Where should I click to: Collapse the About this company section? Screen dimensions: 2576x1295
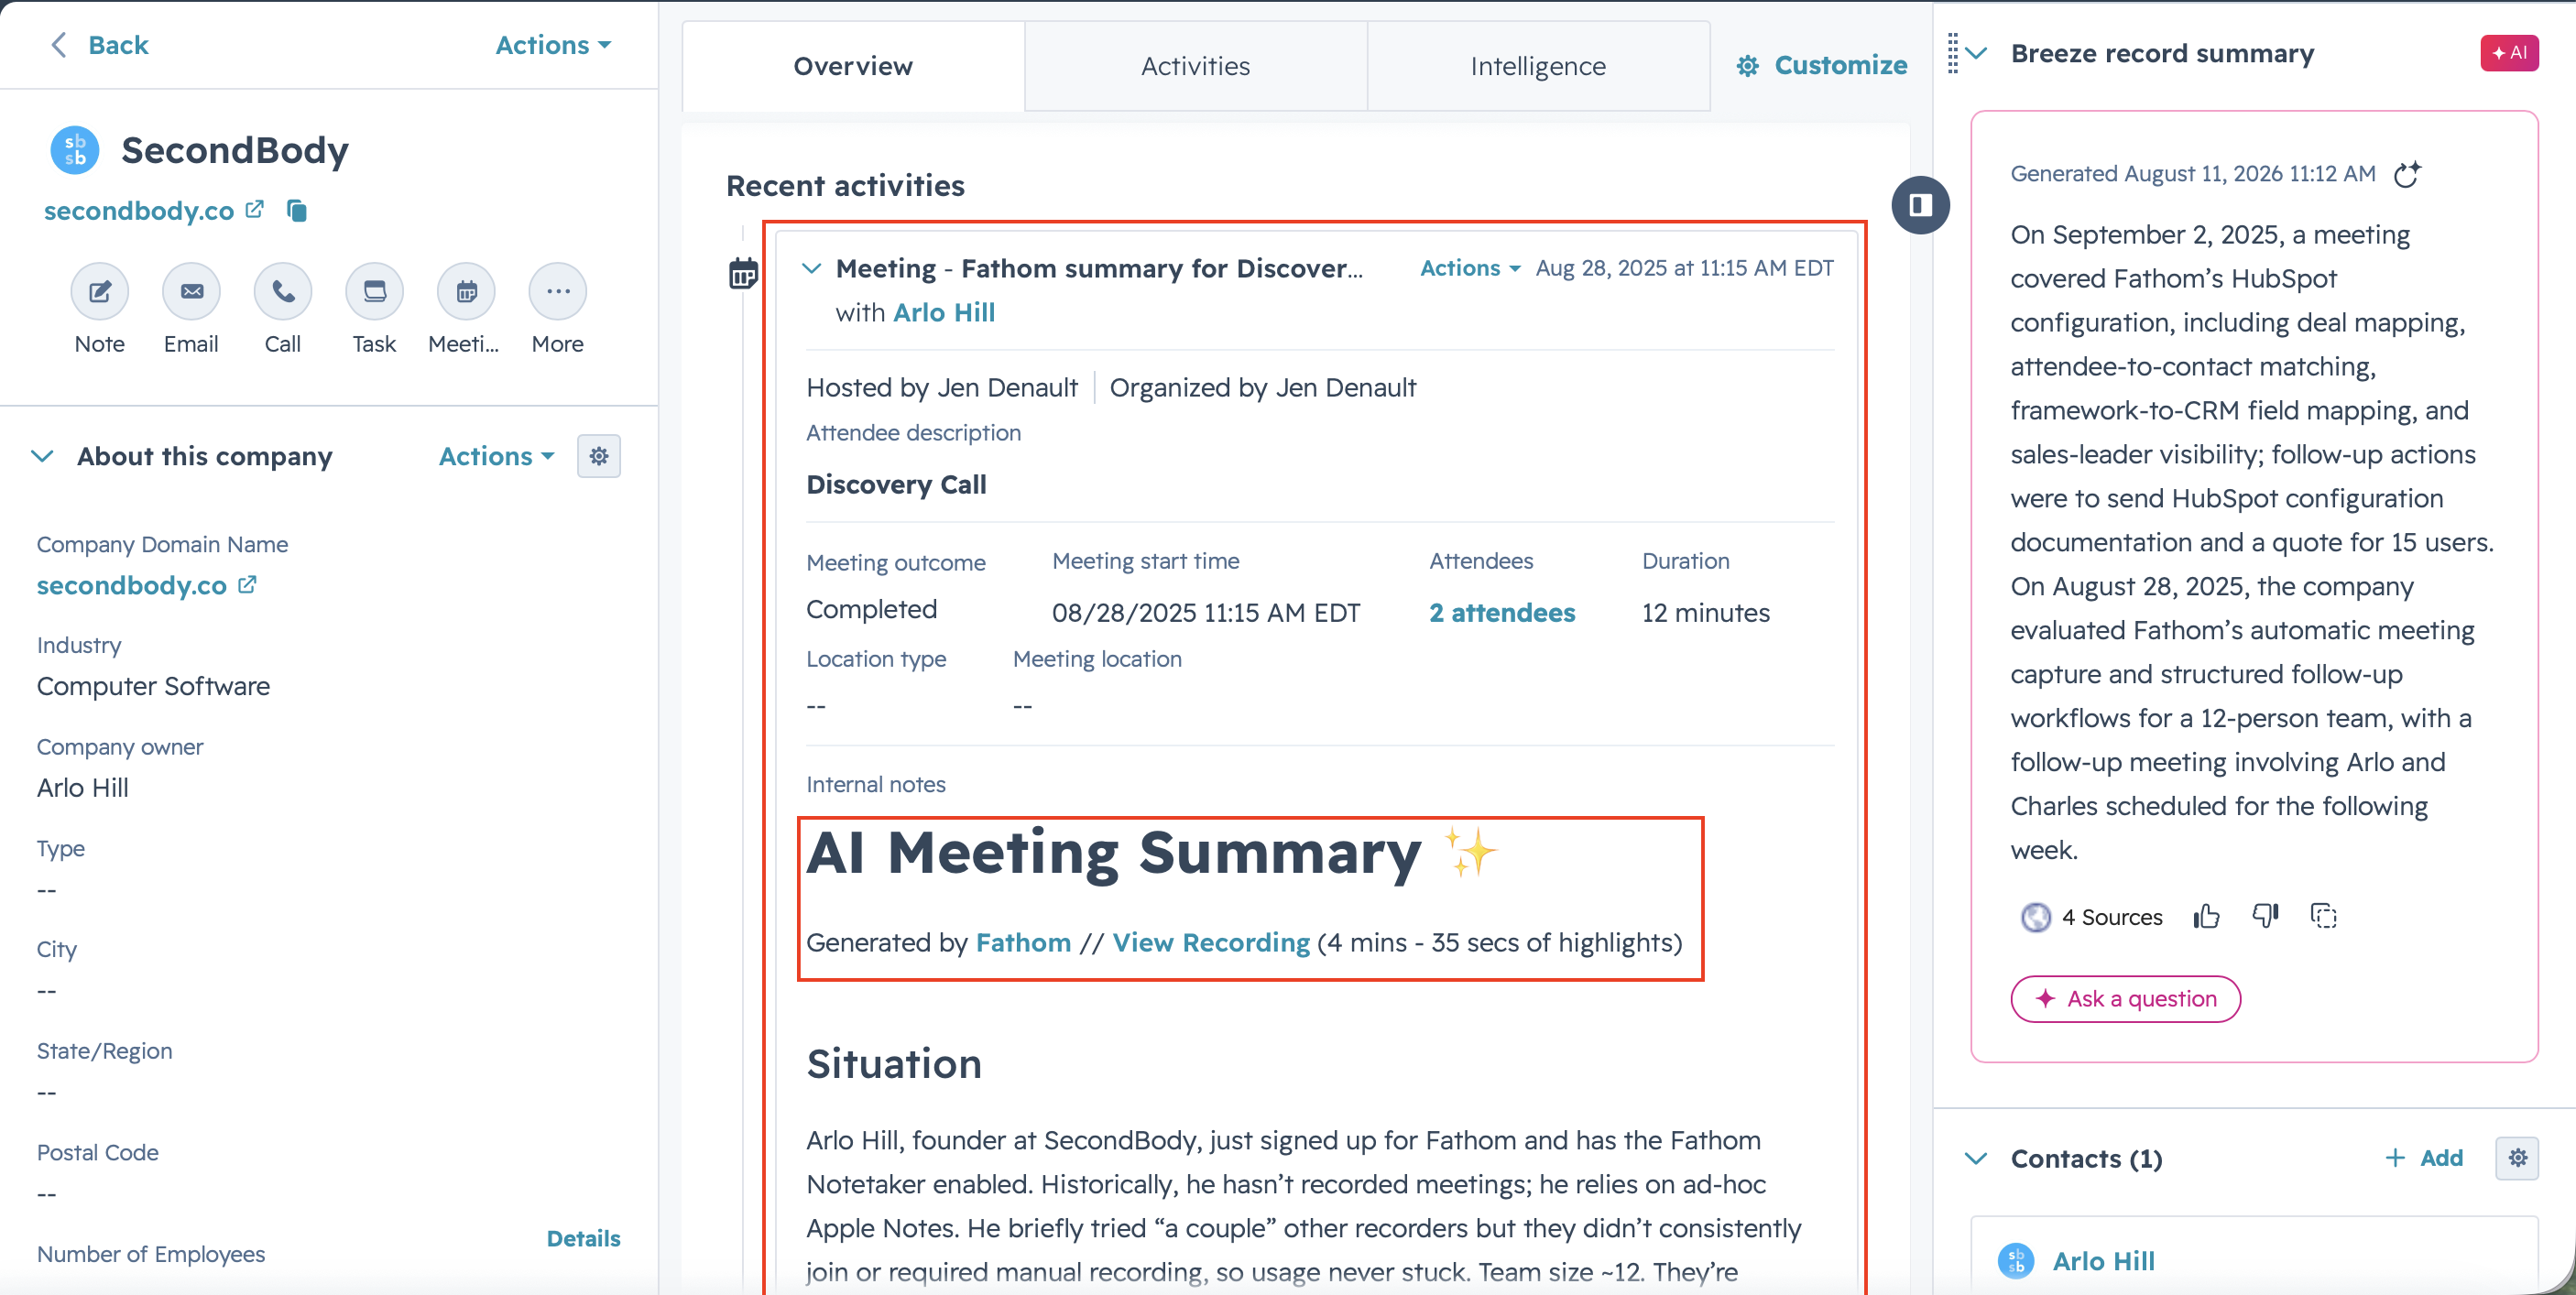(42, 456)
